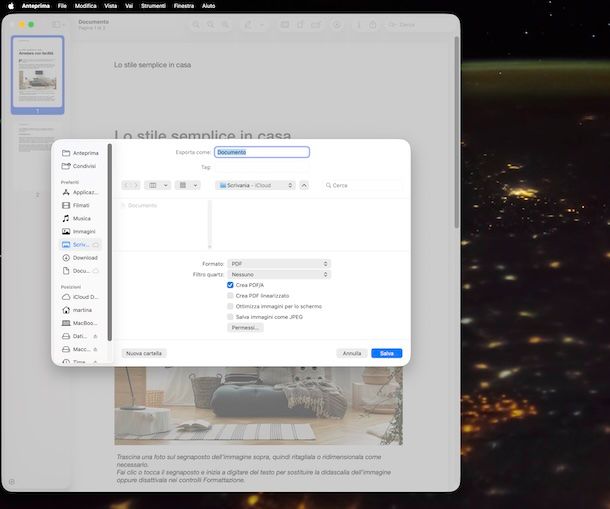The image size is (610, 509).
Task: Open the MacBook location in sidebar
Action: click(80, 323)
